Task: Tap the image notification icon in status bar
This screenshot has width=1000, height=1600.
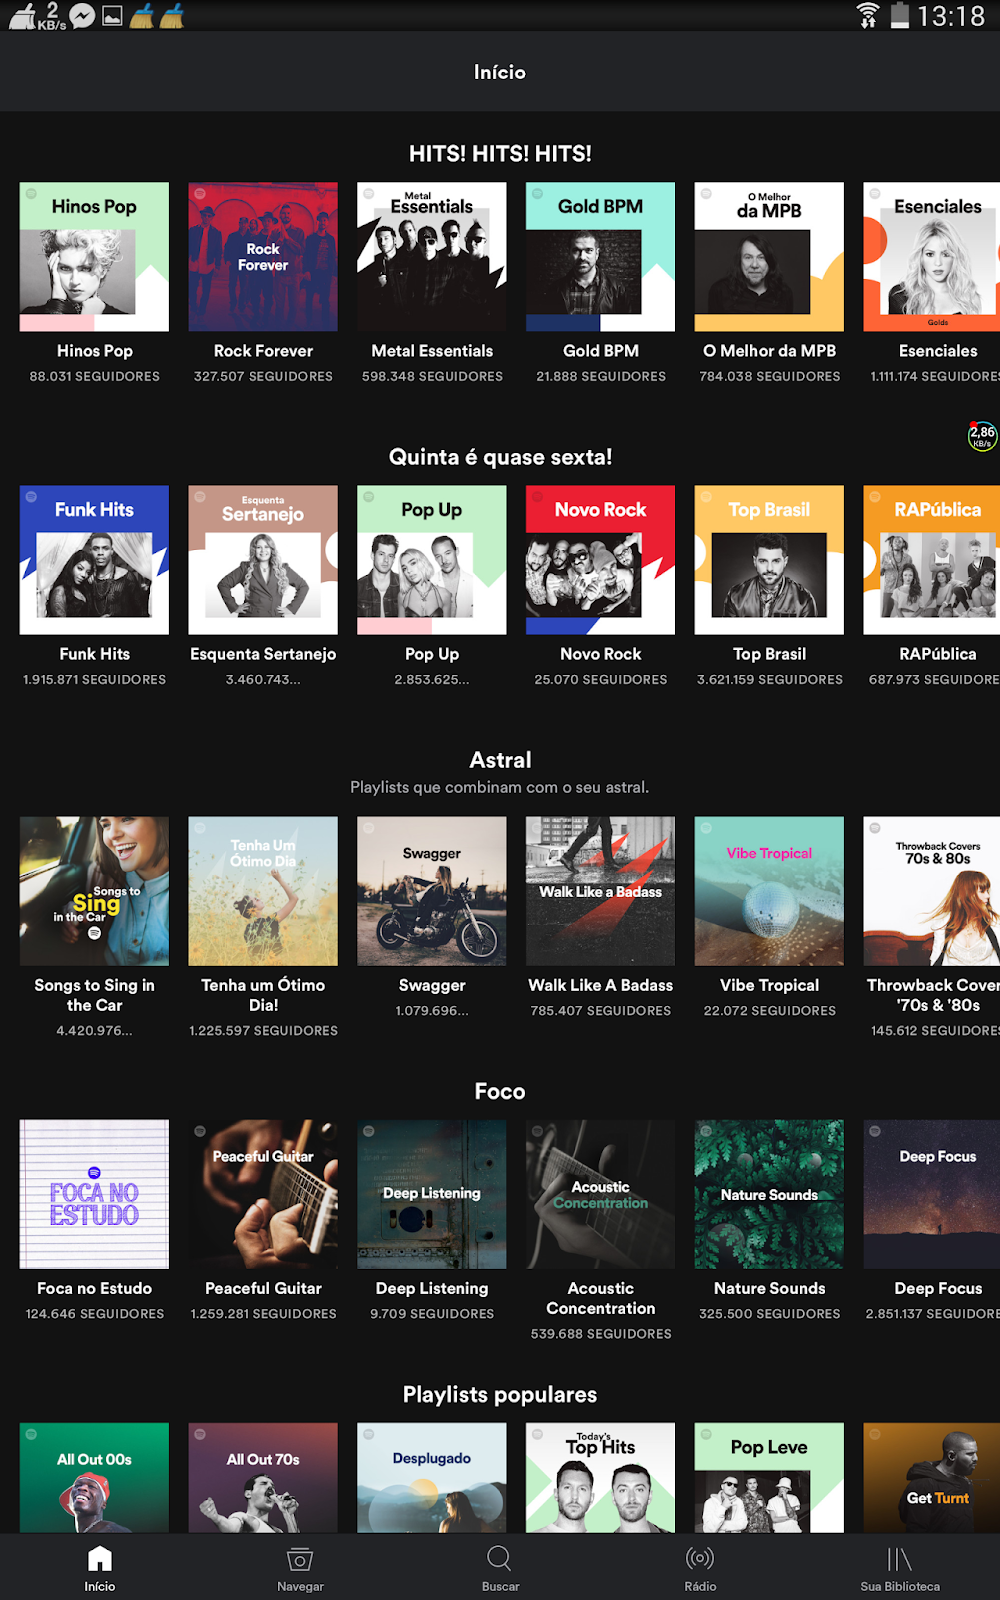Action: click(113, 16)
